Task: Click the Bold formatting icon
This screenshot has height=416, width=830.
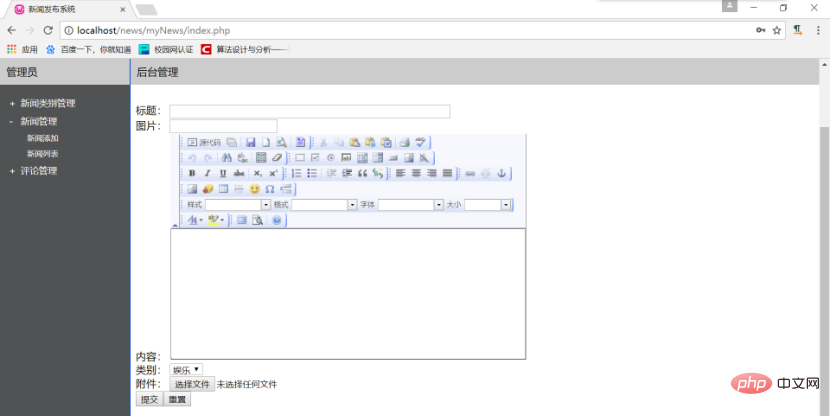Action: pyautogui.click(x=192, y=174)
